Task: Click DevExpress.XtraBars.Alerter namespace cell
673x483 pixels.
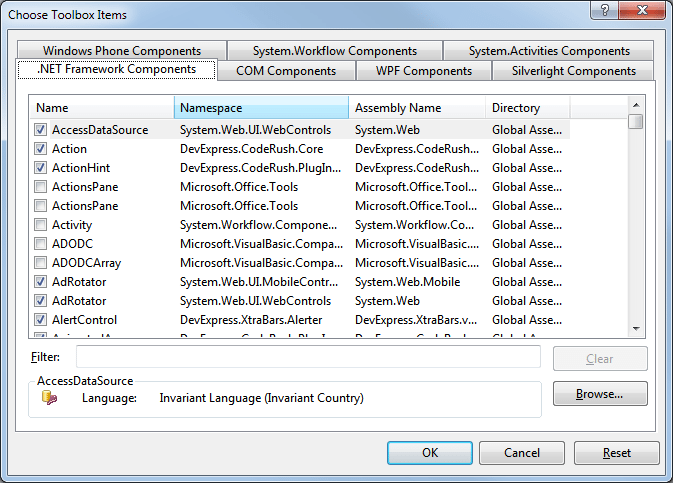Action: coord(251,319)
